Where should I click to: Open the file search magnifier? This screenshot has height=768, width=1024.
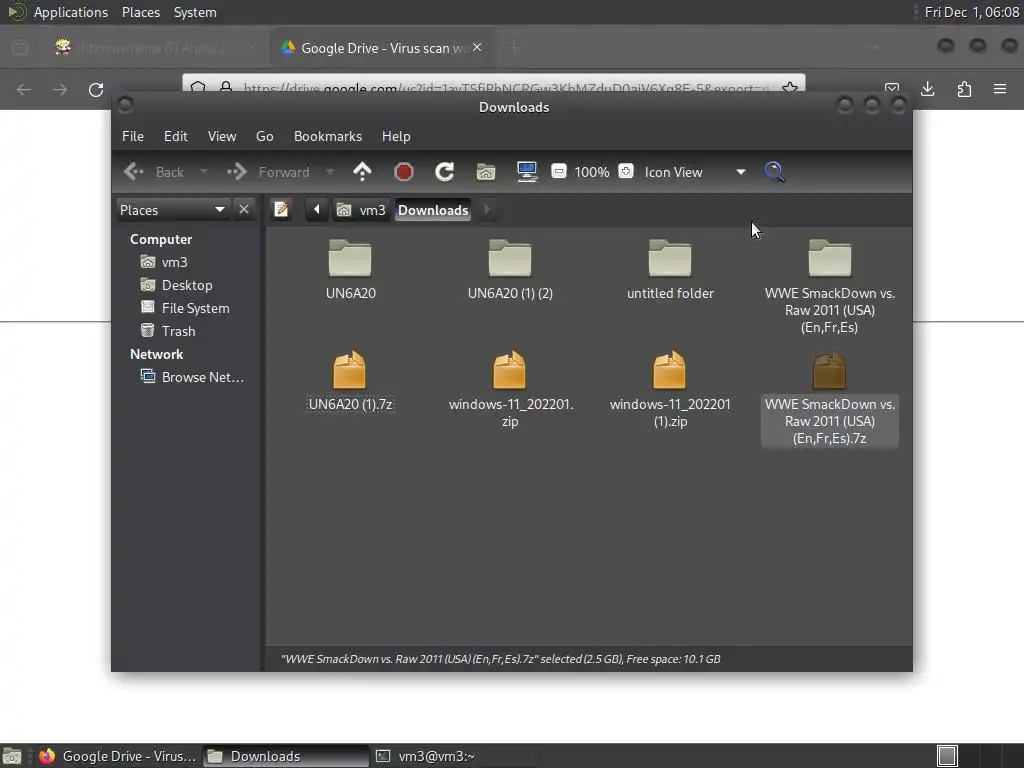[775, 172]
